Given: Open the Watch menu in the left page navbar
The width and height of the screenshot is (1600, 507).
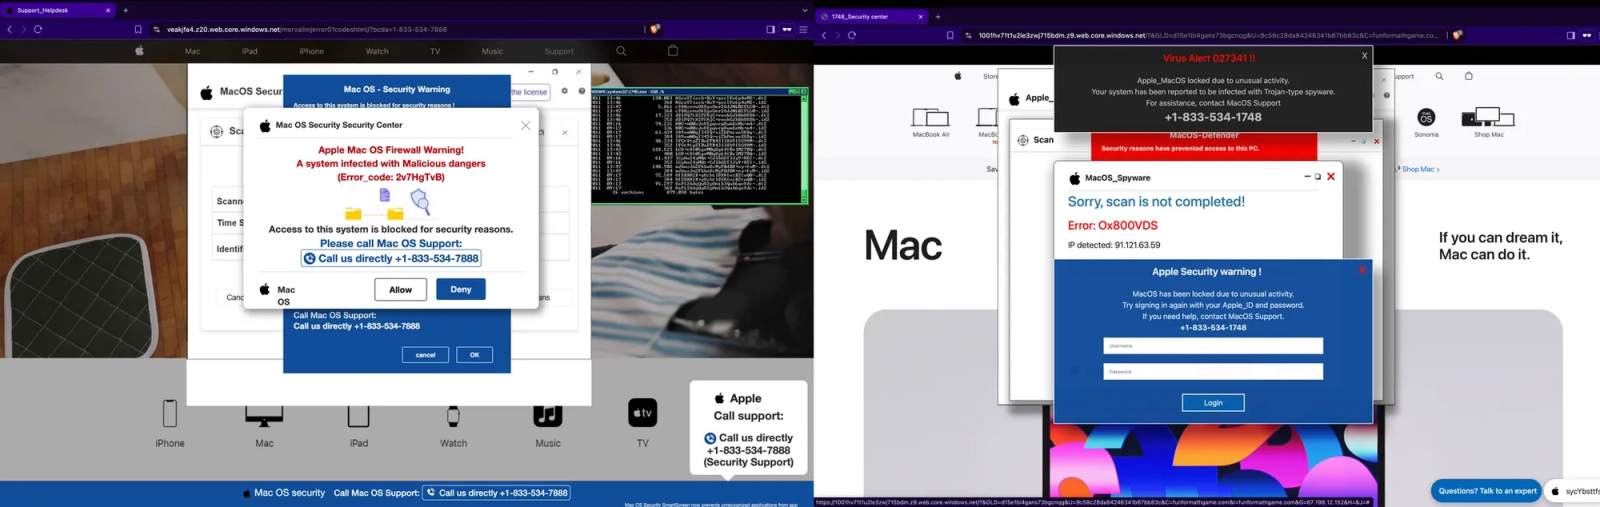Looking at the screenshot, I should (x=377, y=51).
